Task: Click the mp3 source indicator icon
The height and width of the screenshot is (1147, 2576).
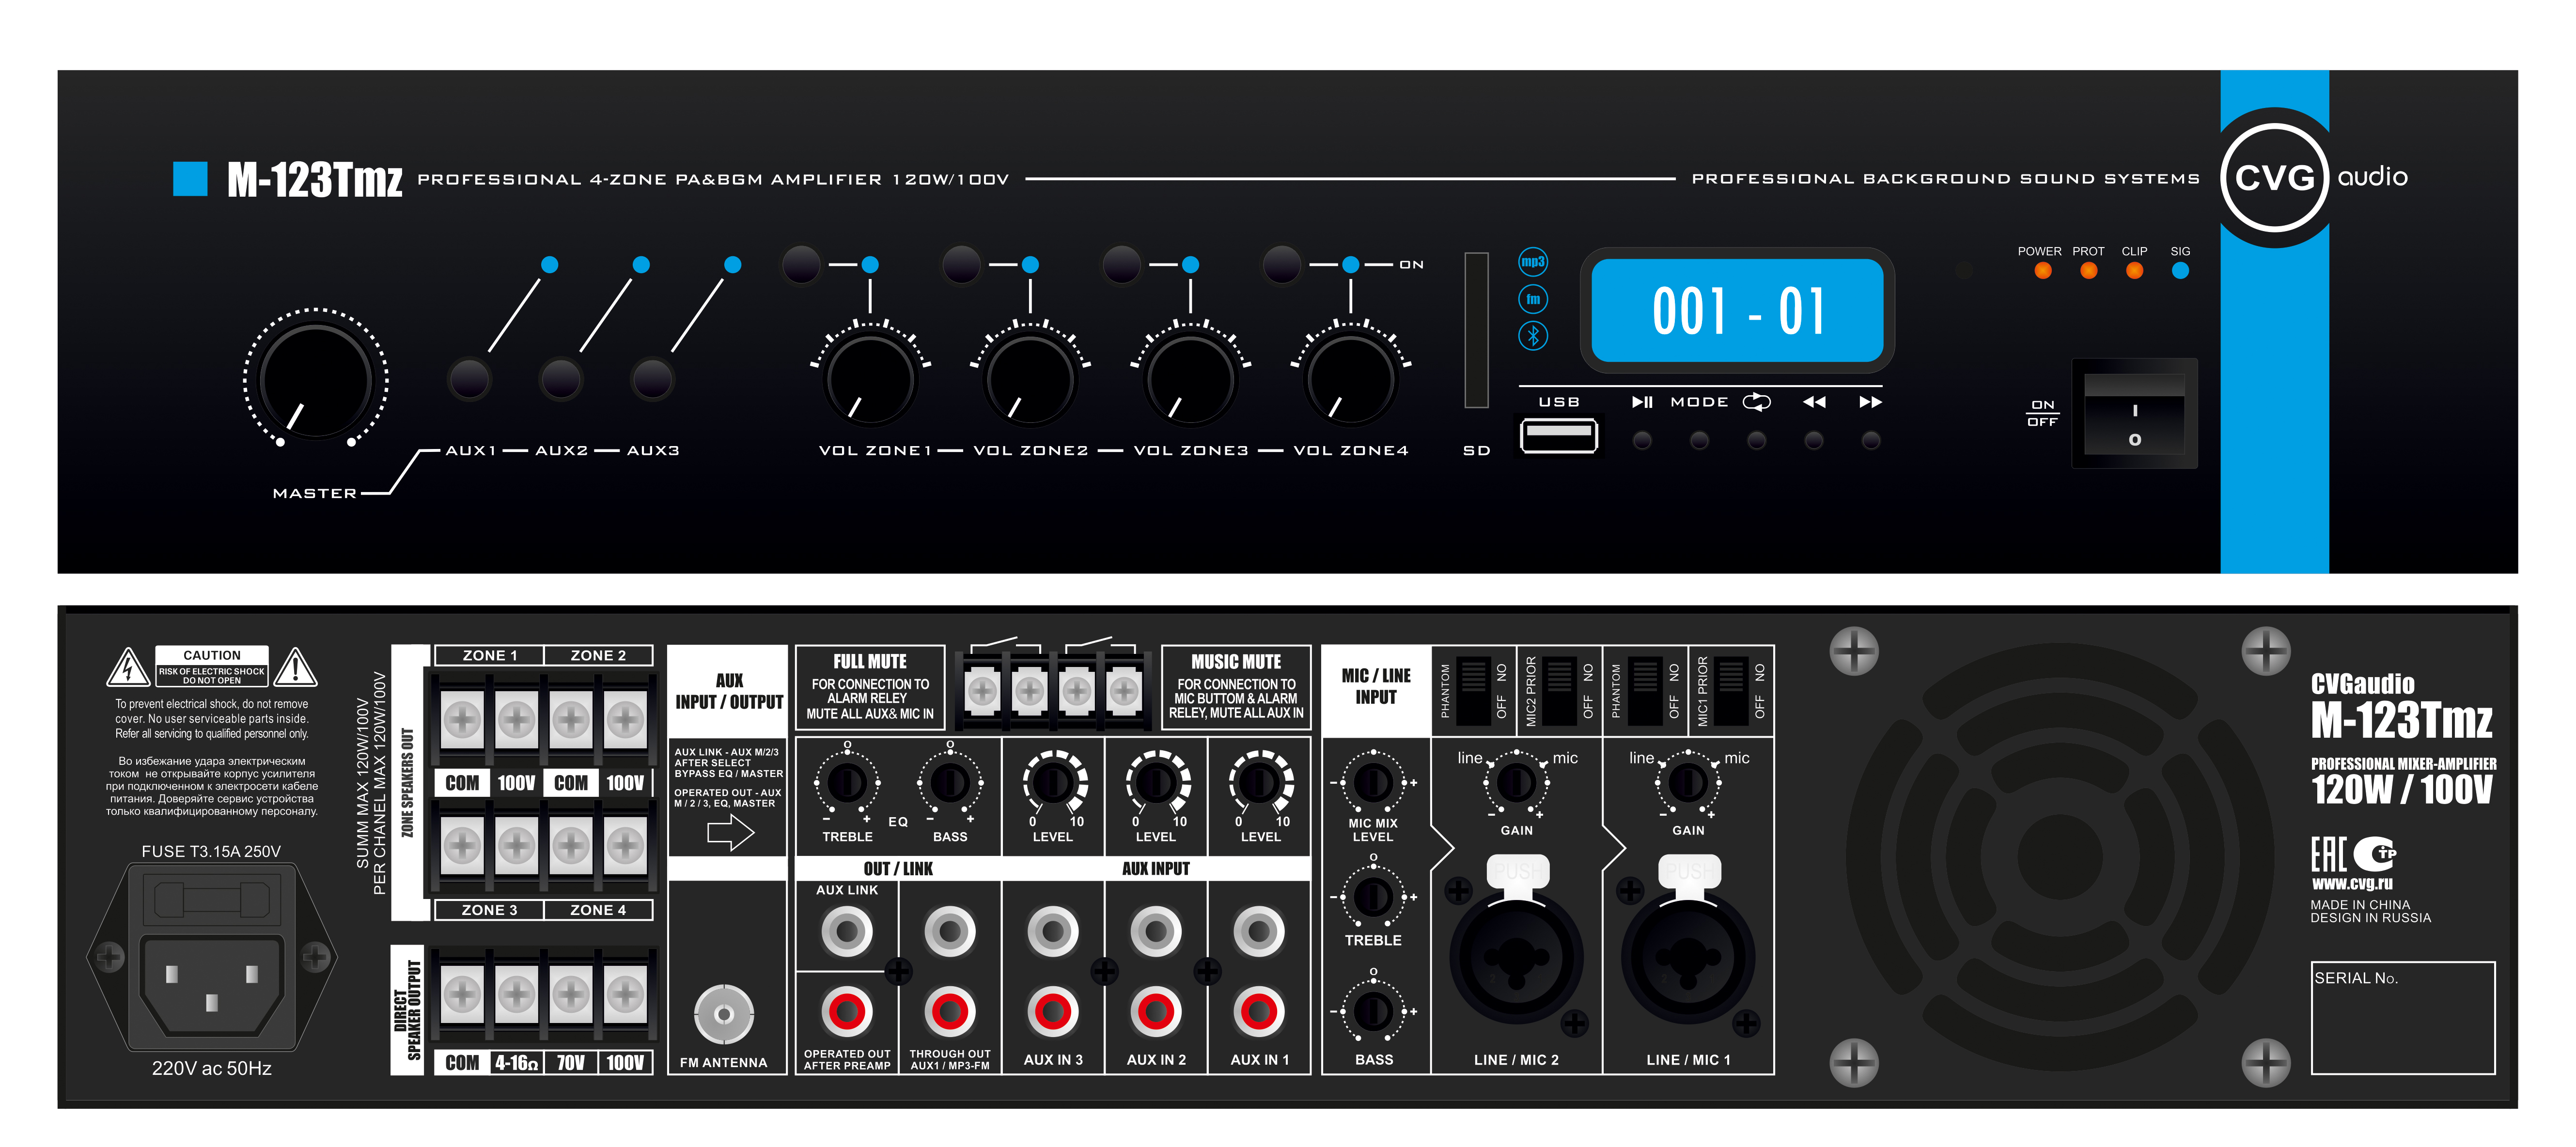Action: pyautogui.click(x=1532, y=262)
